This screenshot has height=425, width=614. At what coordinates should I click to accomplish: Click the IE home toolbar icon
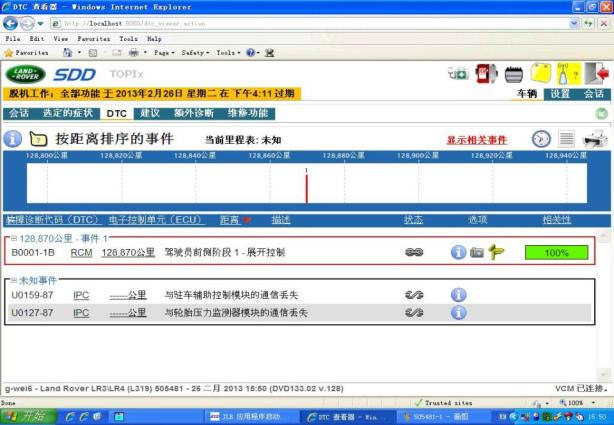pos(68,52)
